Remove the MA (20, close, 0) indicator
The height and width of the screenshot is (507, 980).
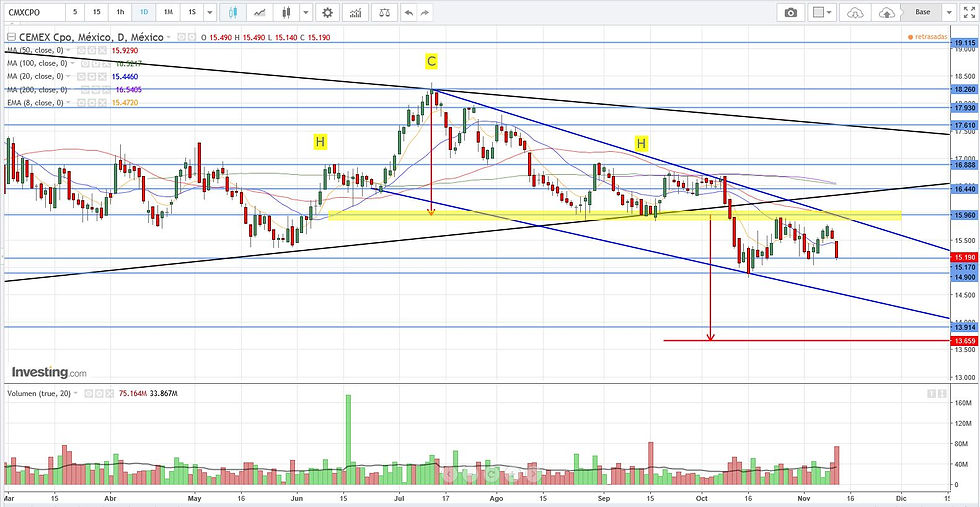(102, 76)
